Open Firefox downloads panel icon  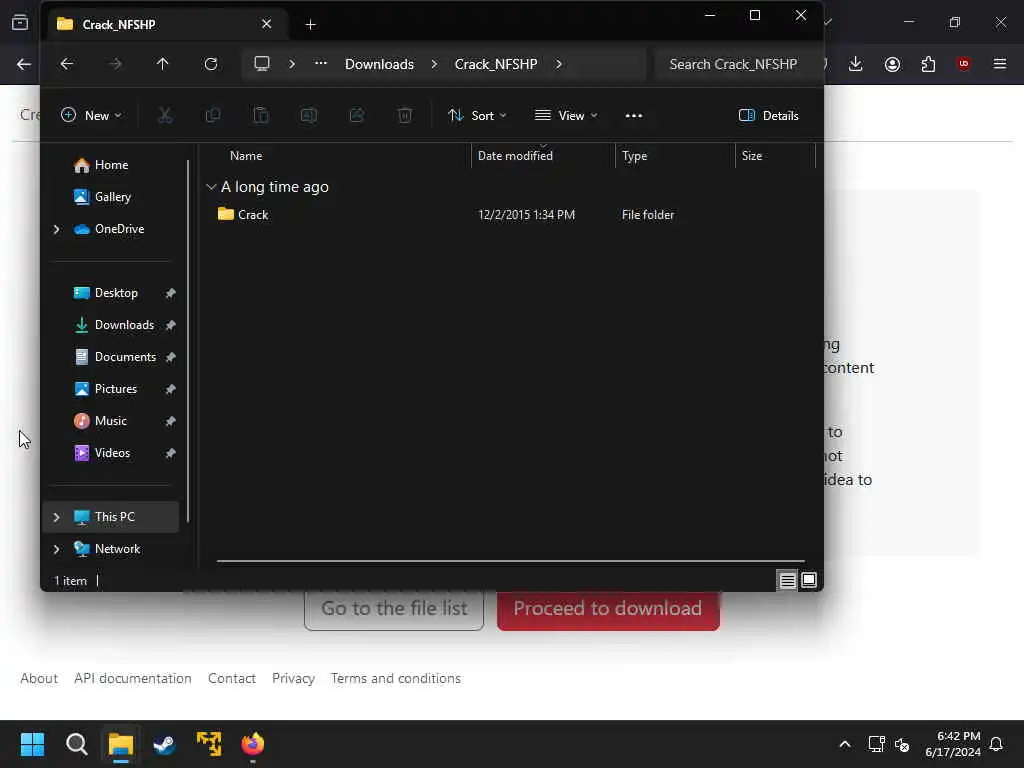(856, 64)
